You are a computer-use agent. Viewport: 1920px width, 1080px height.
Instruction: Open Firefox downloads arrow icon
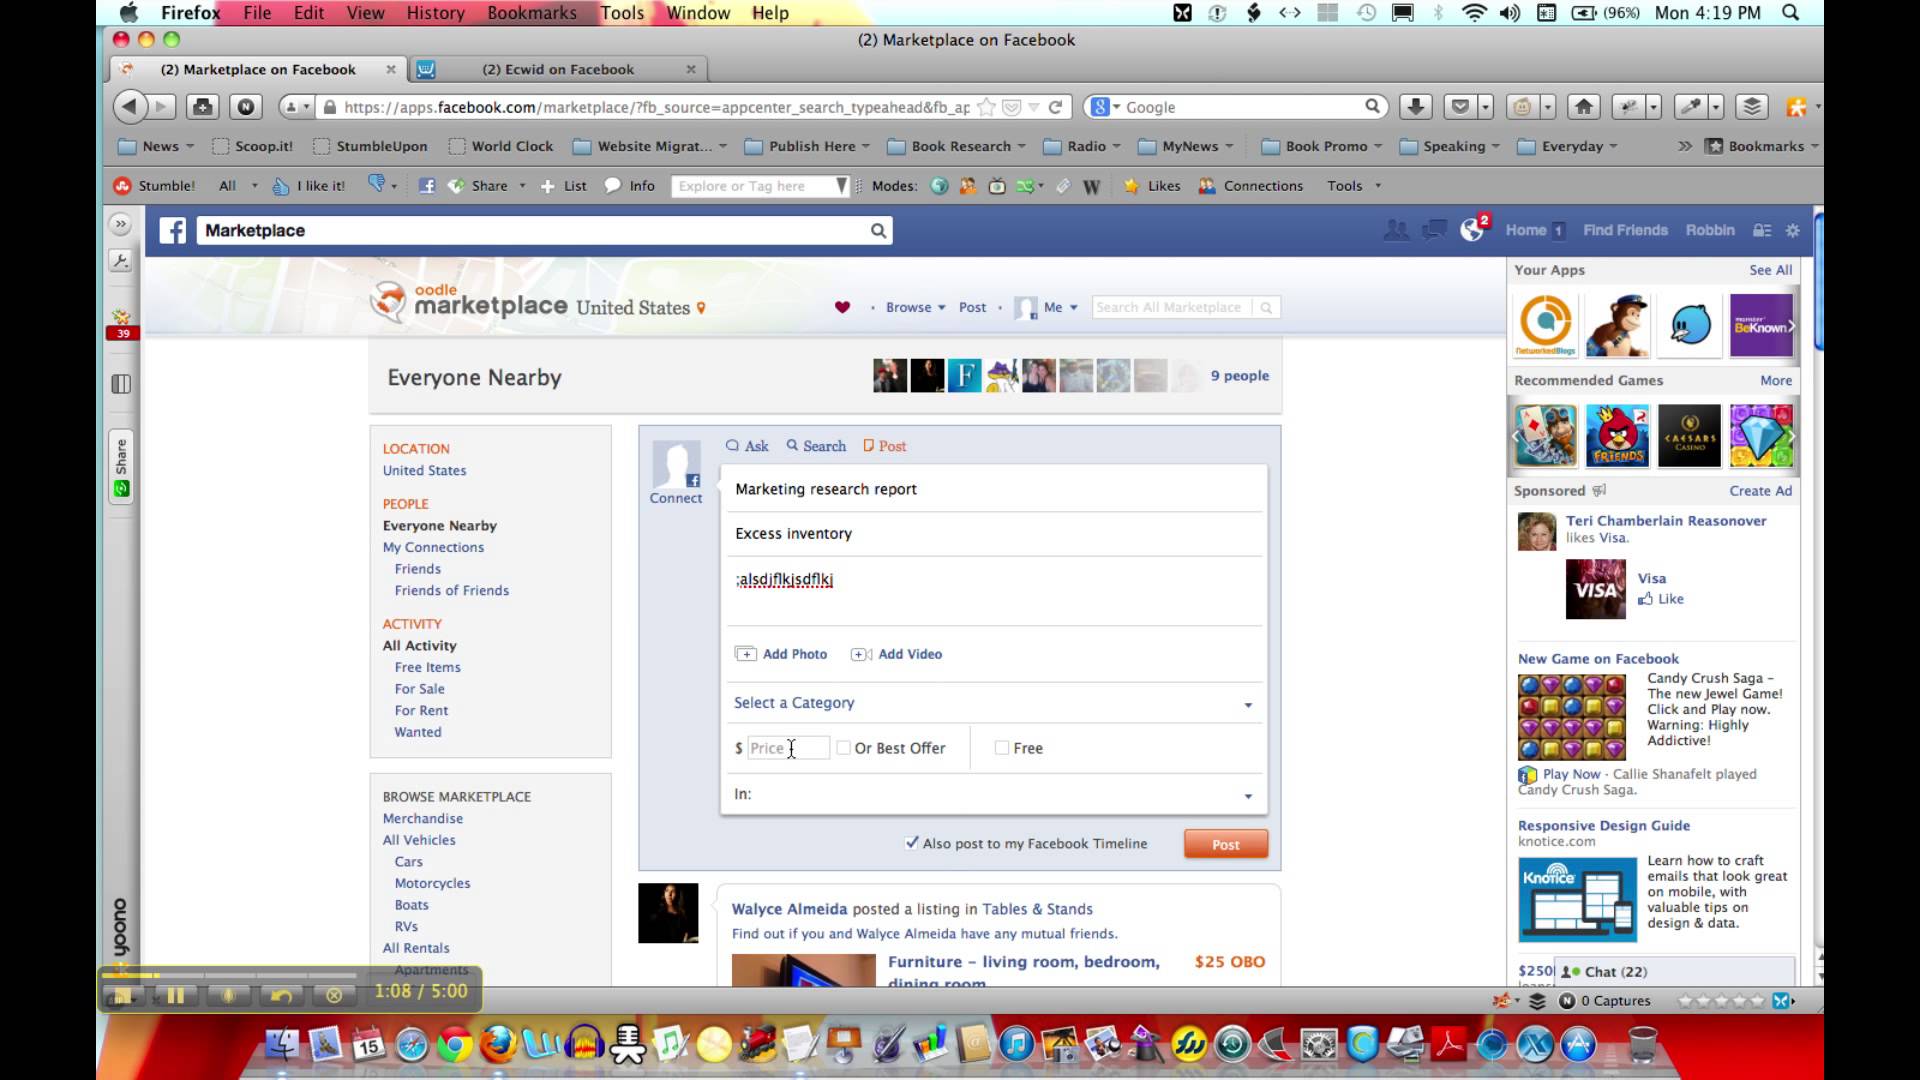(1415, 106)
